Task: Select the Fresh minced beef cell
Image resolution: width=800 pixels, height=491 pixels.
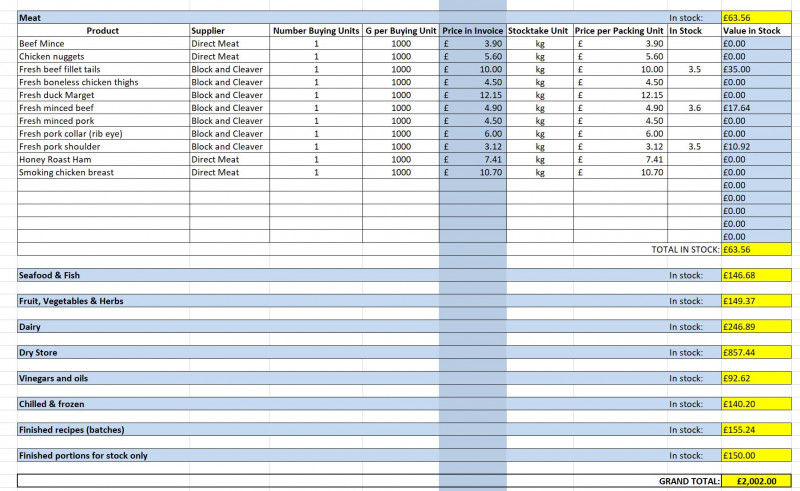Action: pyautogui.click(x=103, y=108)
